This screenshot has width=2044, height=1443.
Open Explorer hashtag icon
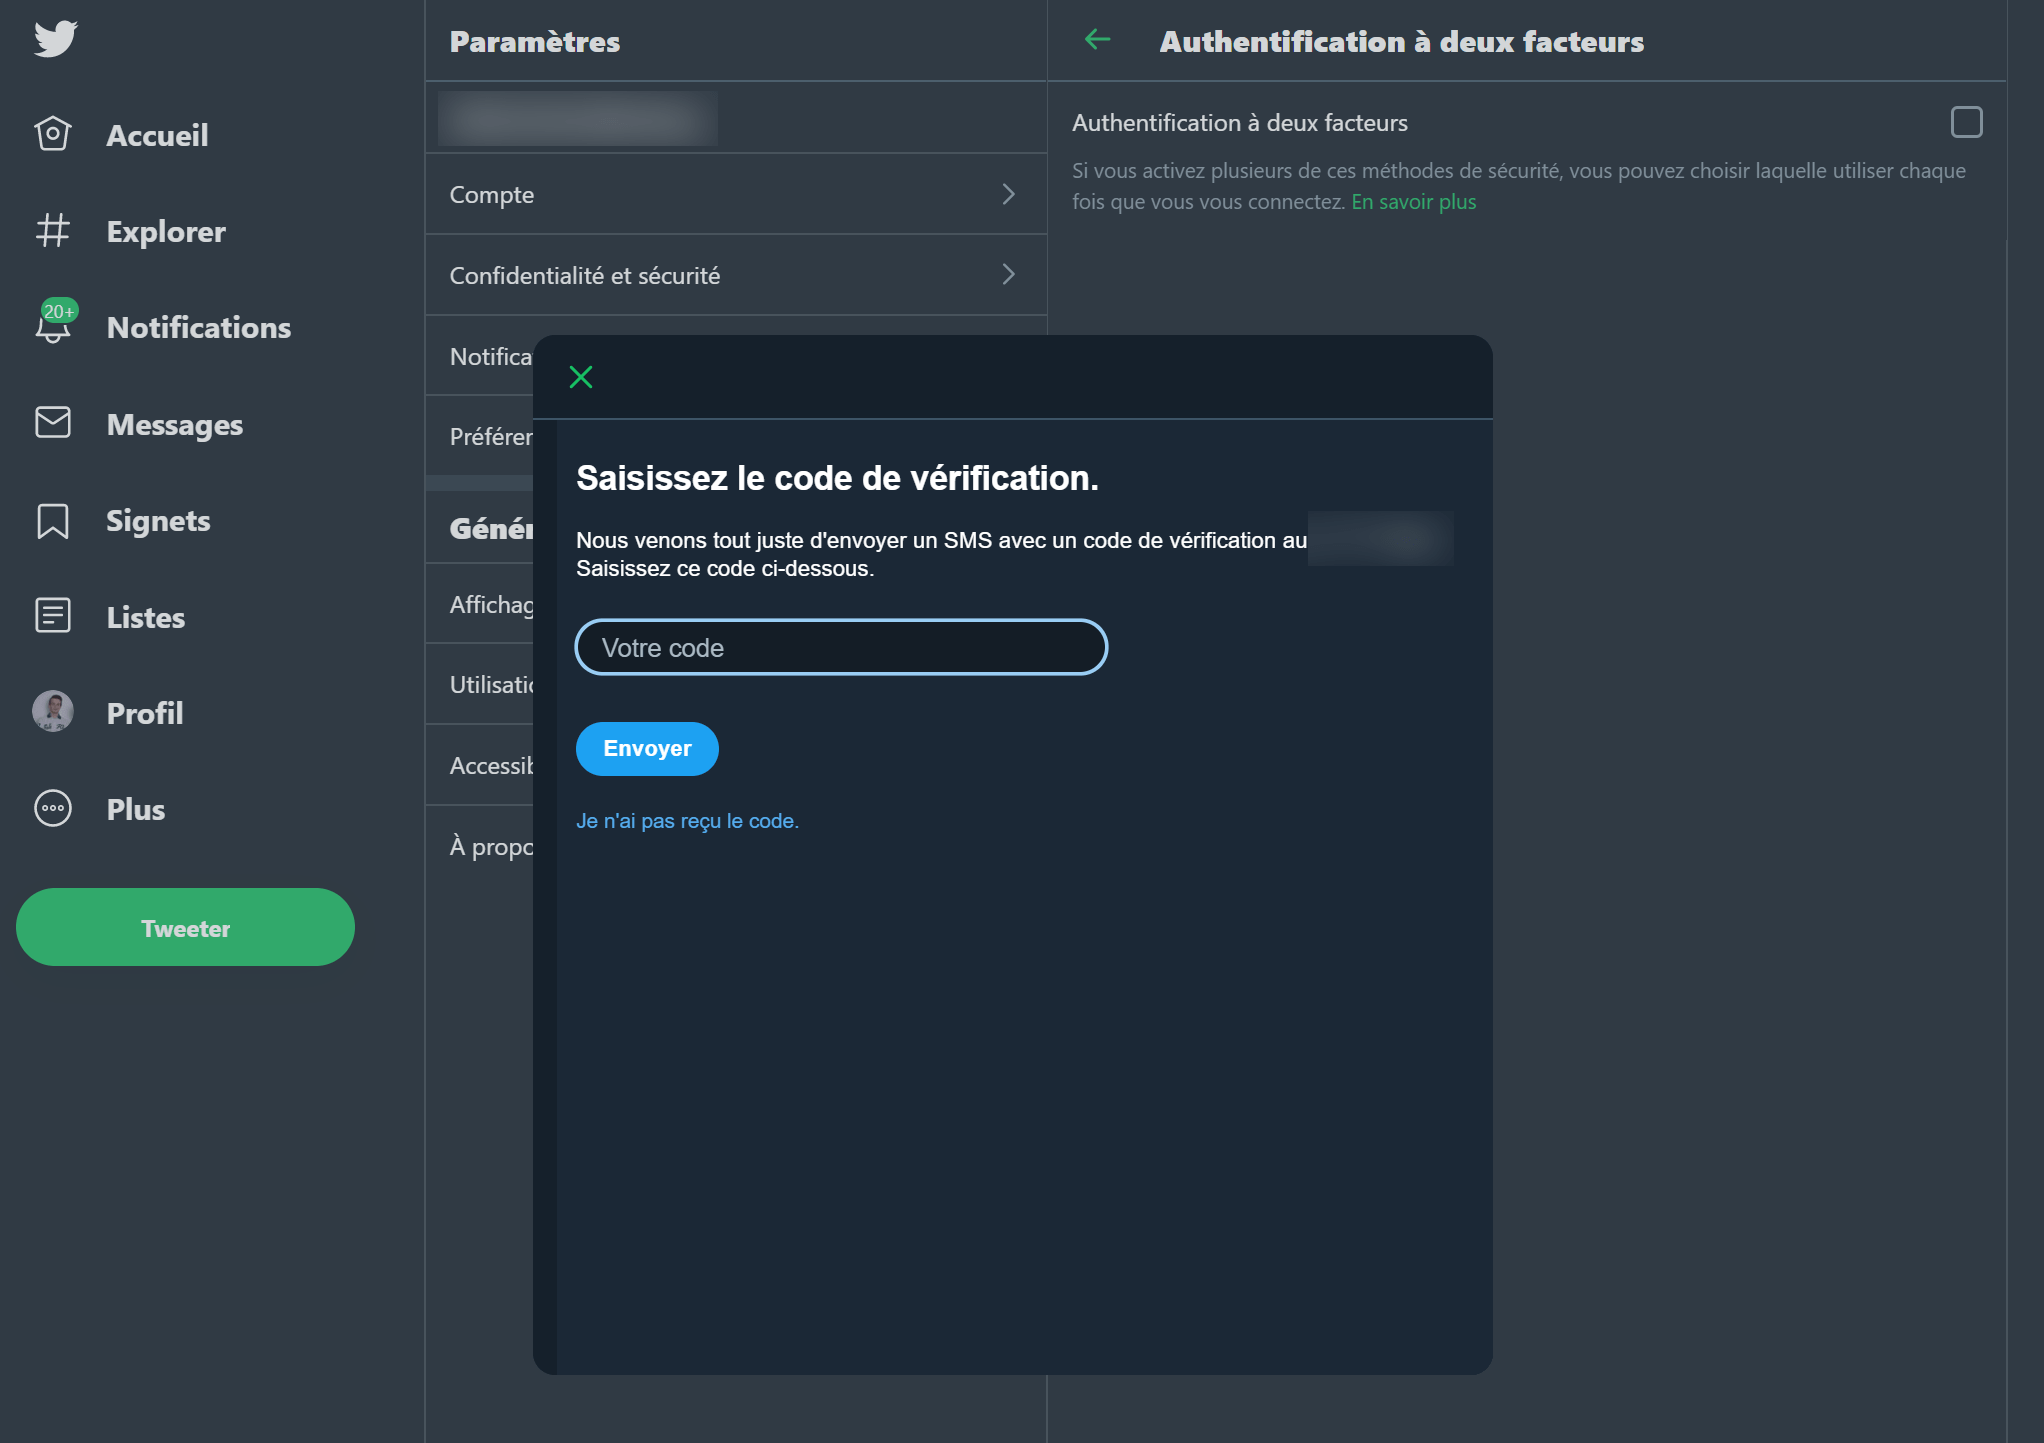click(53, 231)
